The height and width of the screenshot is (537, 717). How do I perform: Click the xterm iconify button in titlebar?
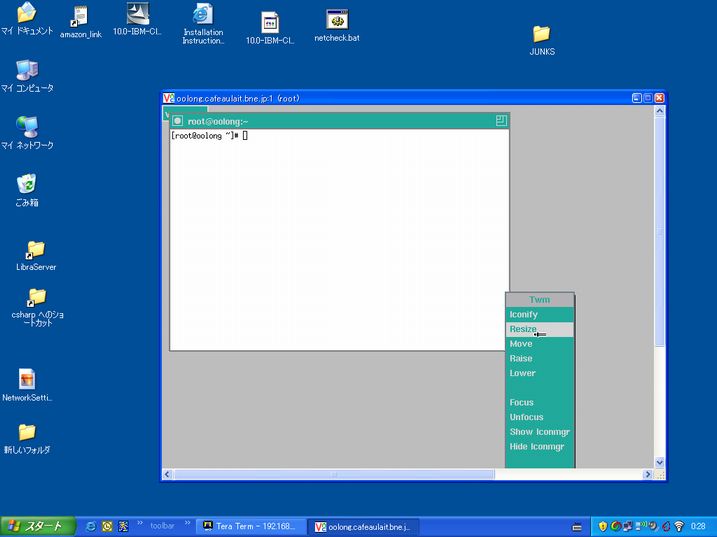coord(178,121)
